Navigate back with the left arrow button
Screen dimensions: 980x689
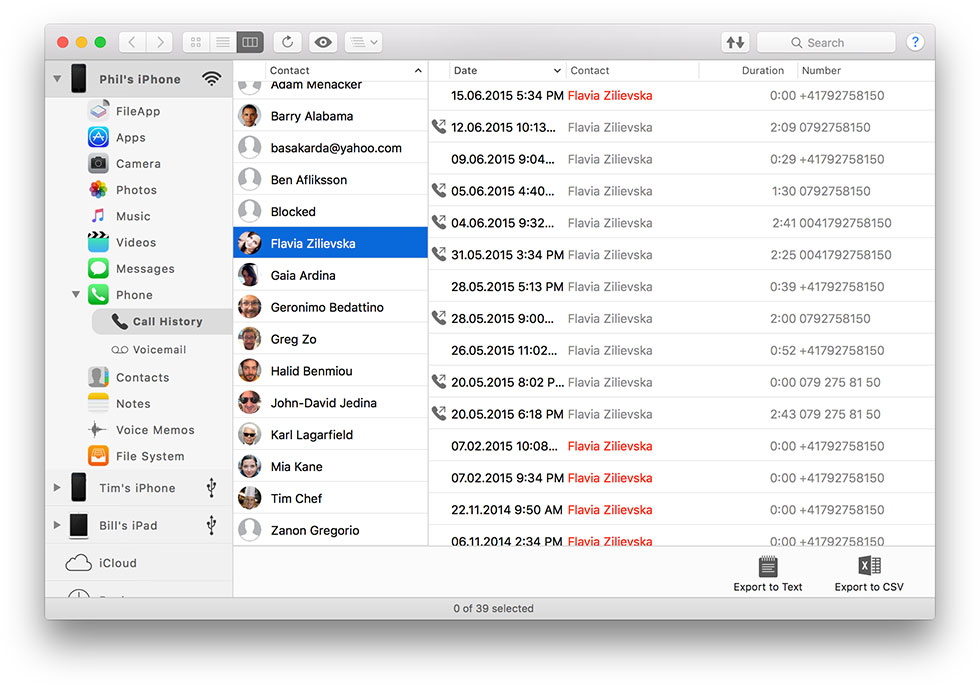pos(133,42)
